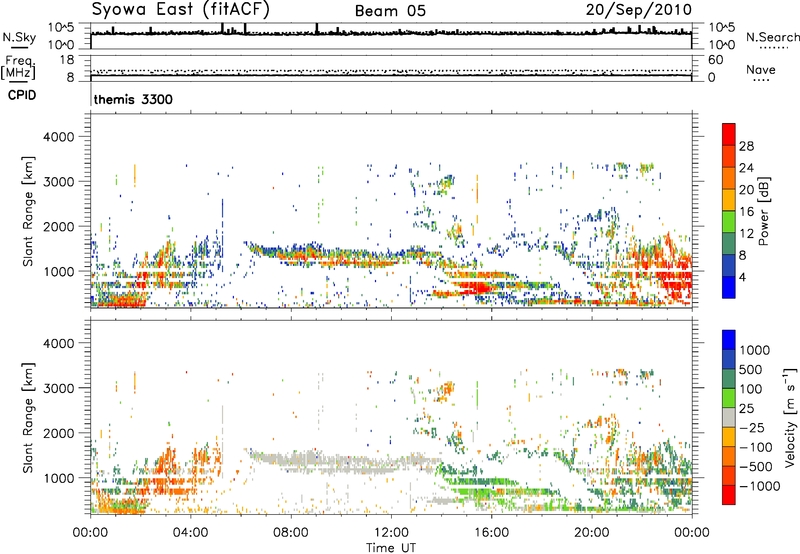Image resolution: width=800 pixels, height=554 pixels.
Task: Select the "Beam 05" header label
Action: (390, 11)
